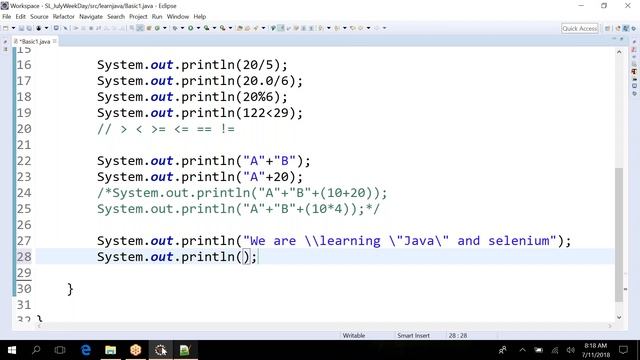Select the Basic1.java editor tab

(34, 42)
